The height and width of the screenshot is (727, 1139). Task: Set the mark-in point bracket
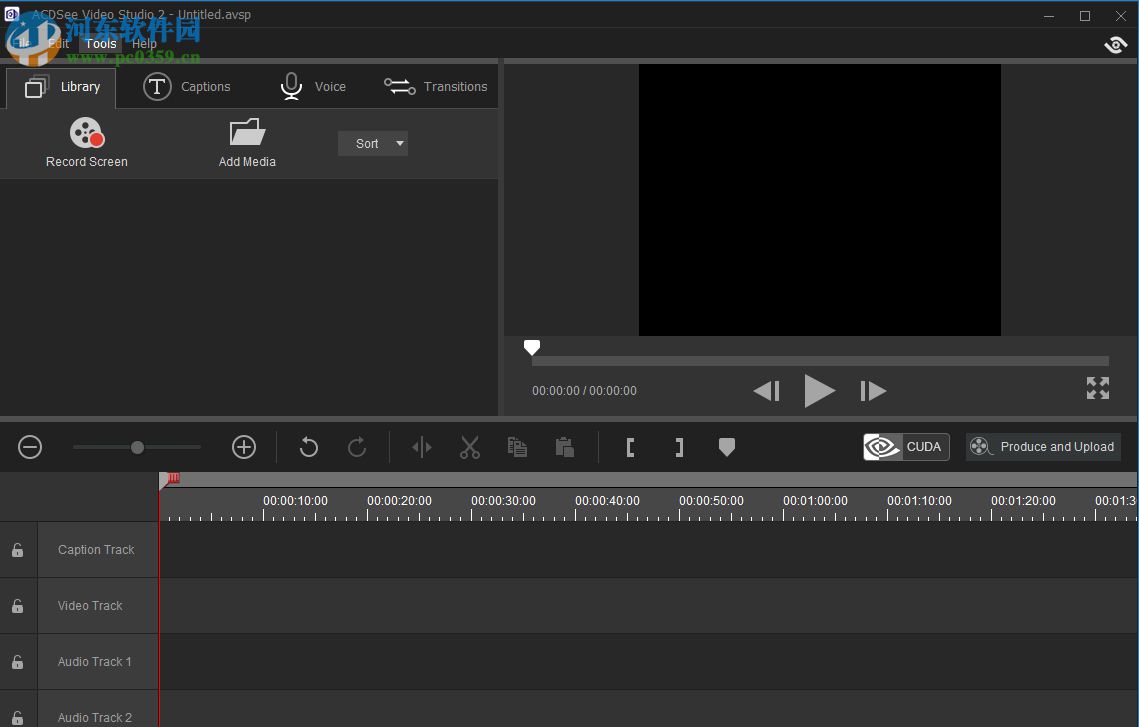[x=631, y=447]
